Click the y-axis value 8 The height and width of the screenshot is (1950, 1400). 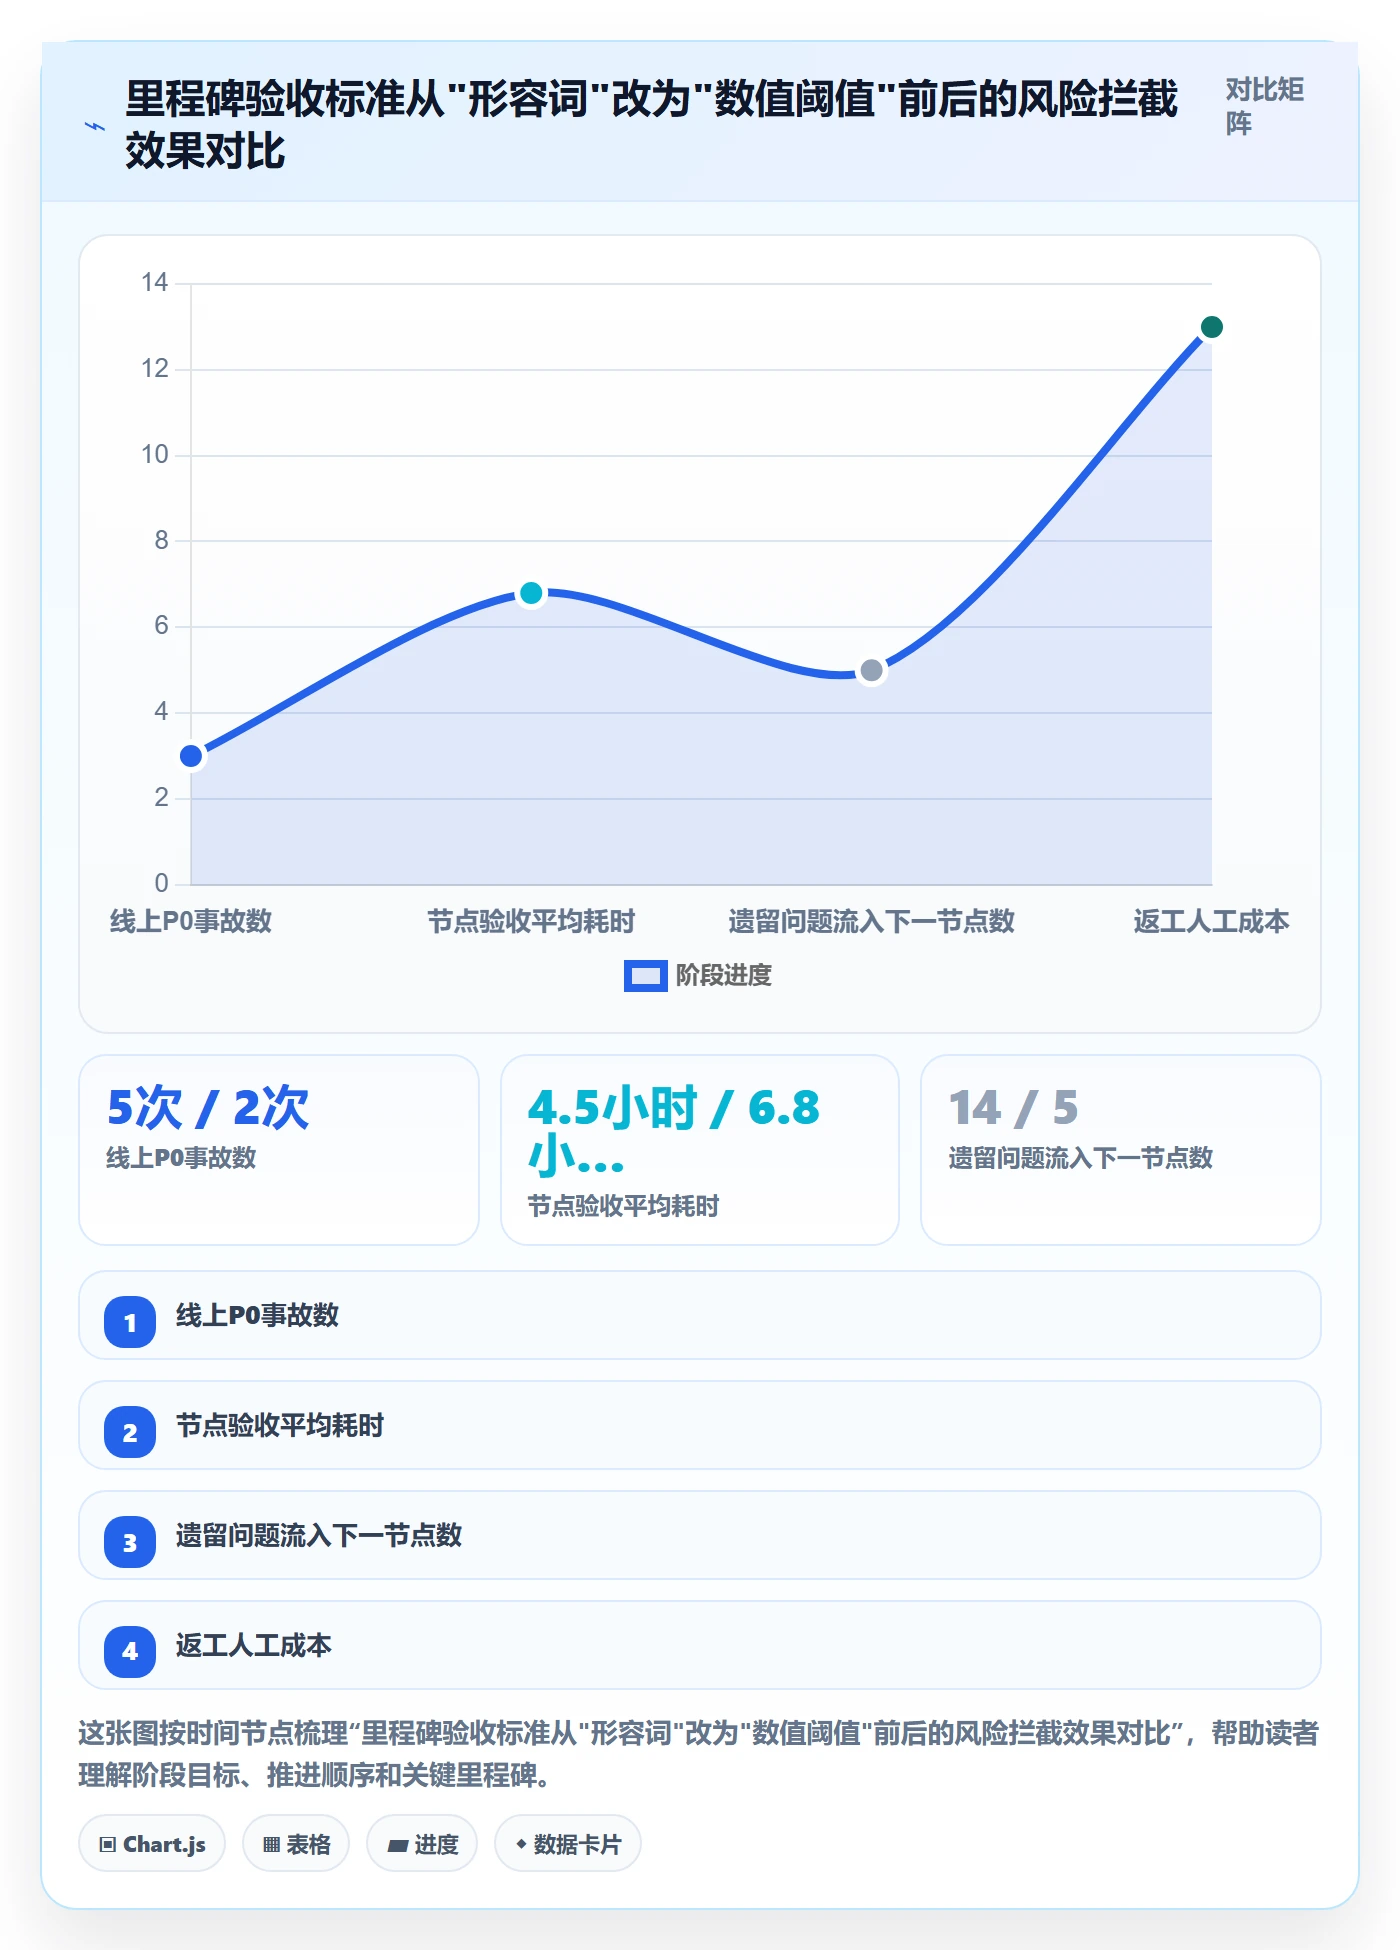161,541
